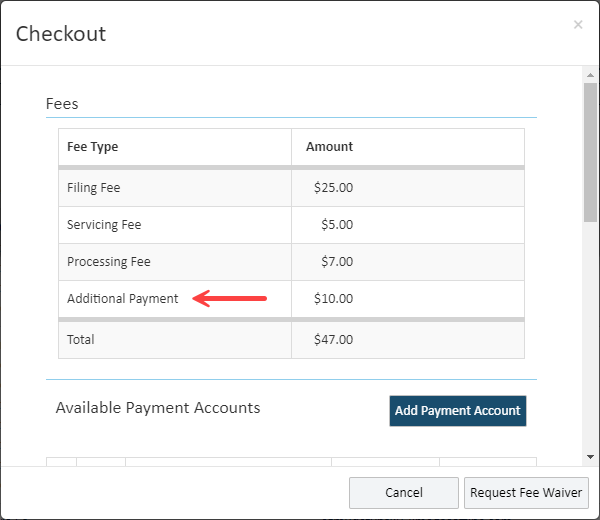Select the Processing Fee row

(291, 262)
